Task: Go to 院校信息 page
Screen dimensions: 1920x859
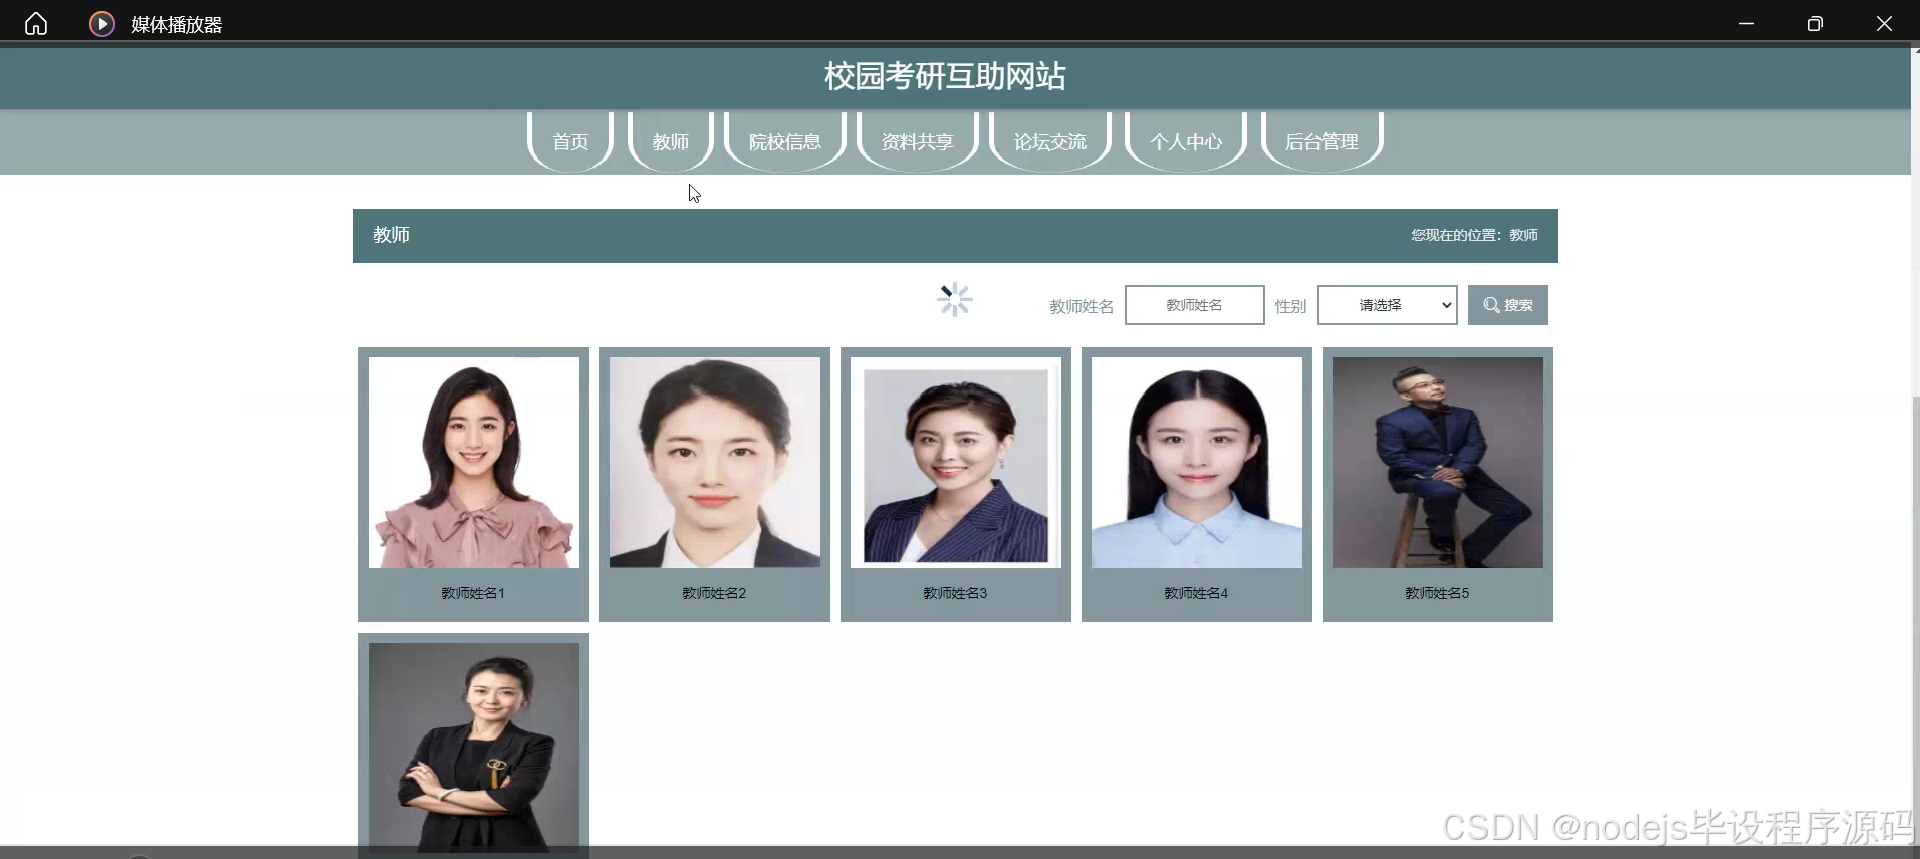Action: 785,141
